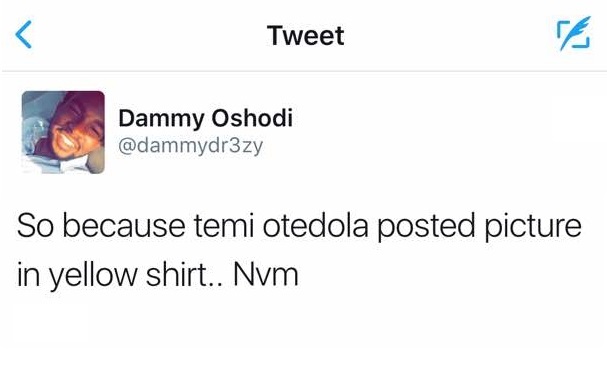Tap the @dammydr3zy handle
Screen dimensions: 607x367
[190, 146]
